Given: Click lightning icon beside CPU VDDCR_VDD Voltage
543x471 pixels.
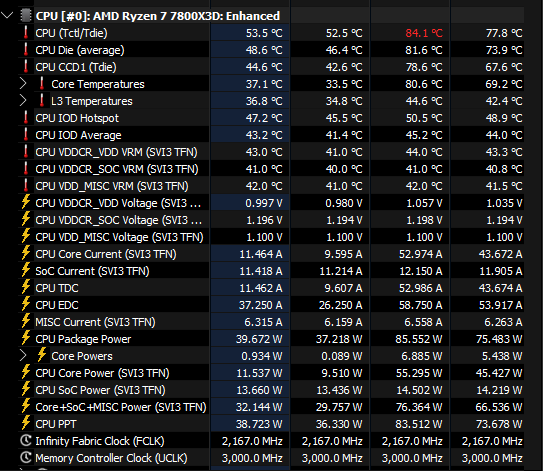Looking at the screenshot, I should [x=26, y=202].
